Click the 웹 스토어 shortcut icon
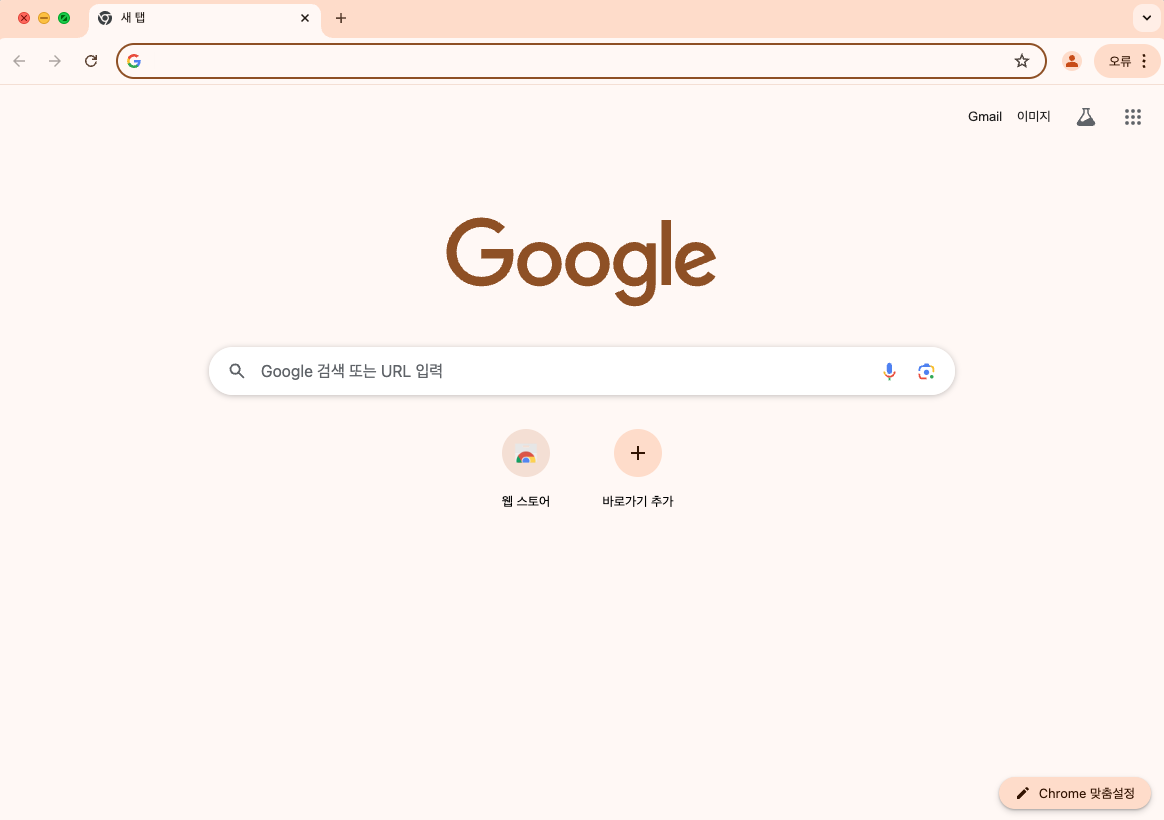 pyautogui.click(x=526, y=453)
